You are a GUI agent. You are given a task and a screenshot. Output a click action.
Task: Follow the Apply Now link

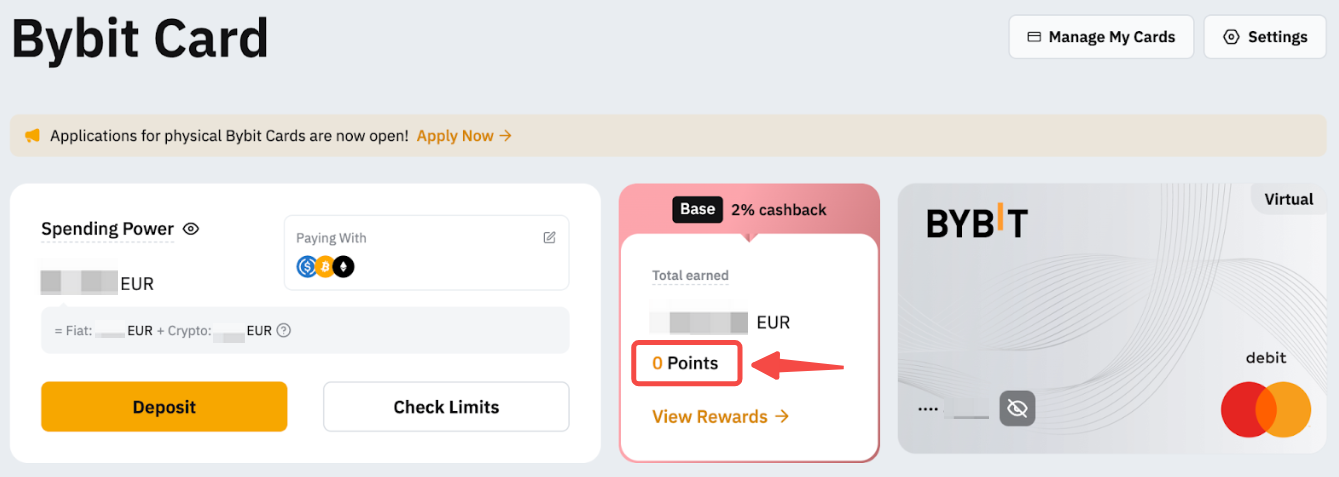click(x=464, y=136)
